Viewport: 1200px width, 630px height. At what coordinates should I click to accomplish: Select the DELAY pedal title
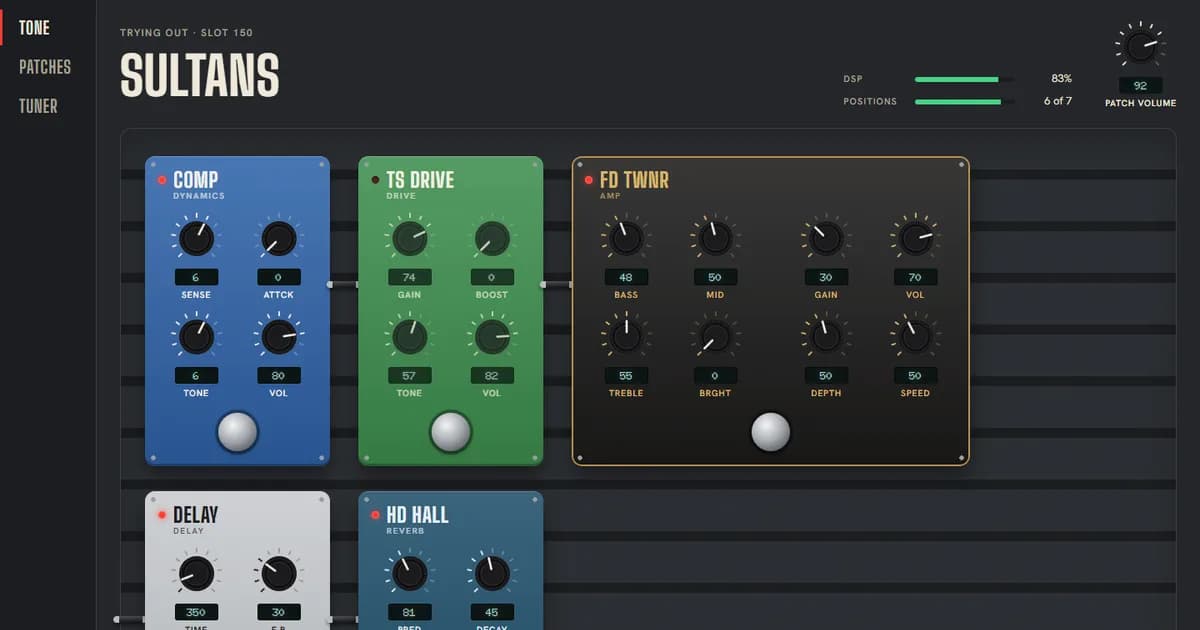click(x=196, y=515)
